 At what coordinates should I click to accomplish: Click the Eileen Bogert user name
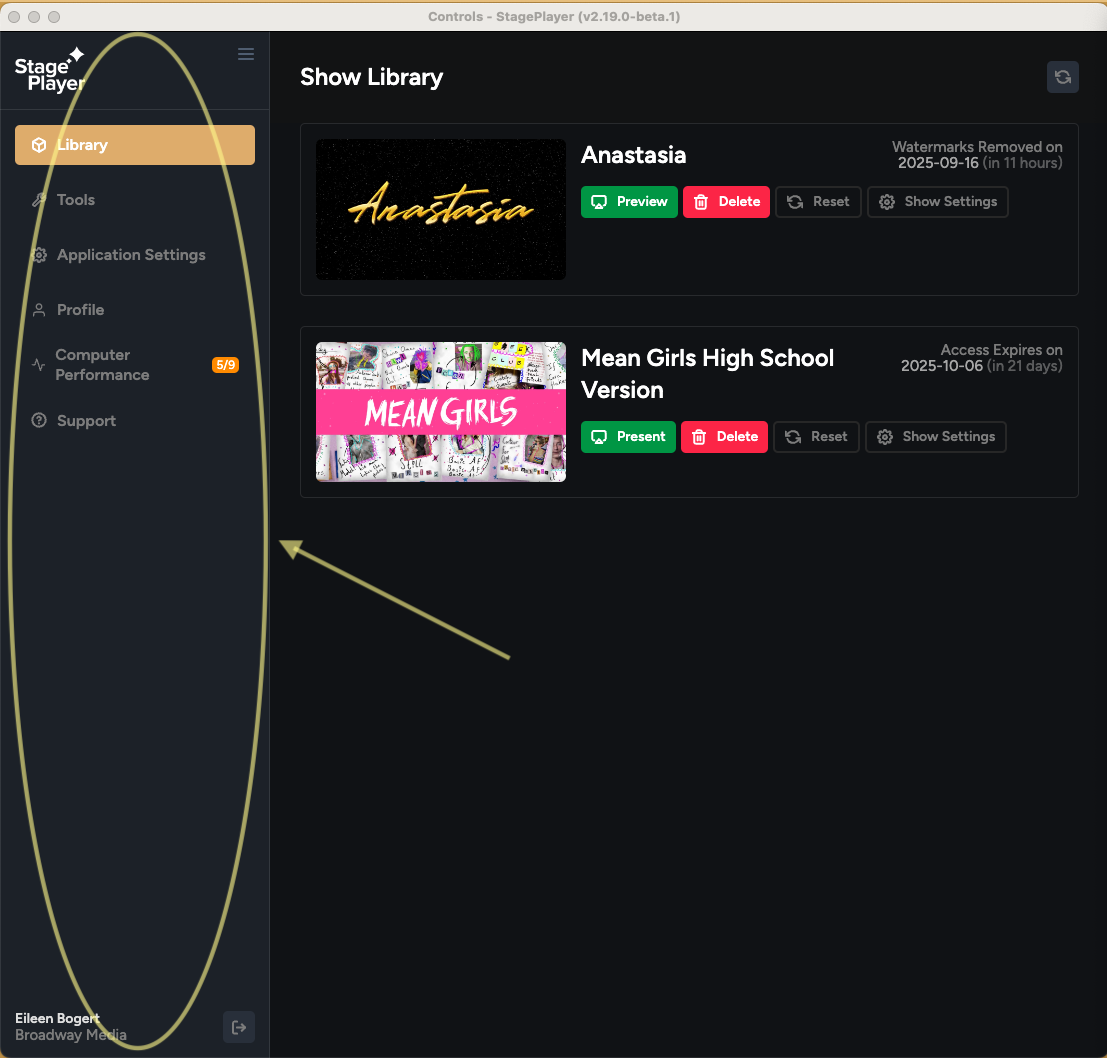click(x=57, y=1018)
